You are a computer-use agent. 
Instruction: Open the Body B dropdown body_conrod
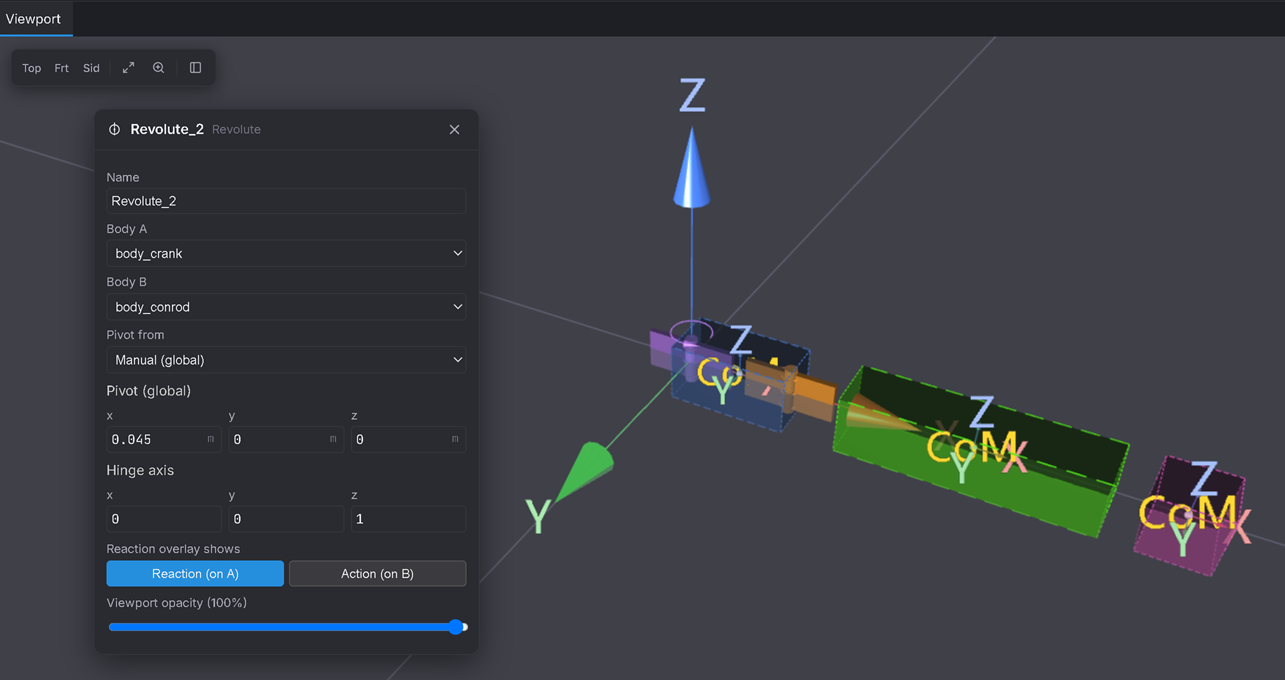pyautogui.click(x=286, y=307)
